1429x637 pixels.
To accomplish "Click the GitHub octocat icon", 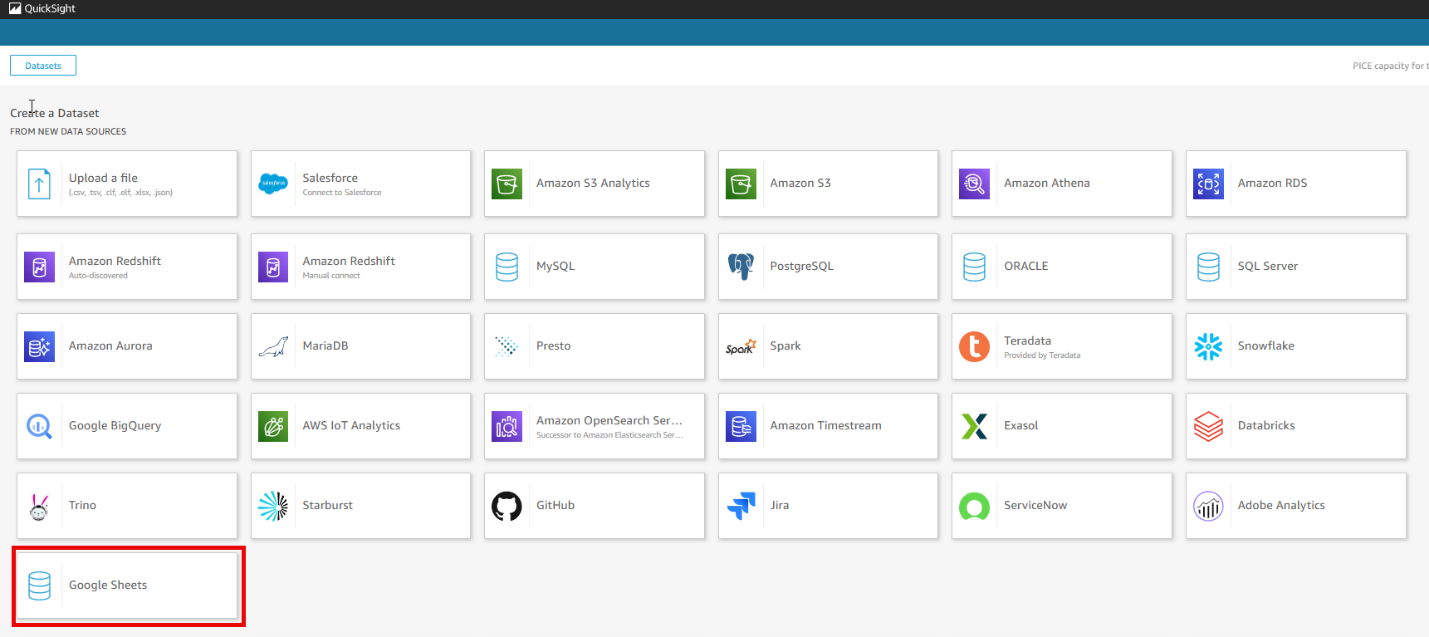I will [507, 506].
